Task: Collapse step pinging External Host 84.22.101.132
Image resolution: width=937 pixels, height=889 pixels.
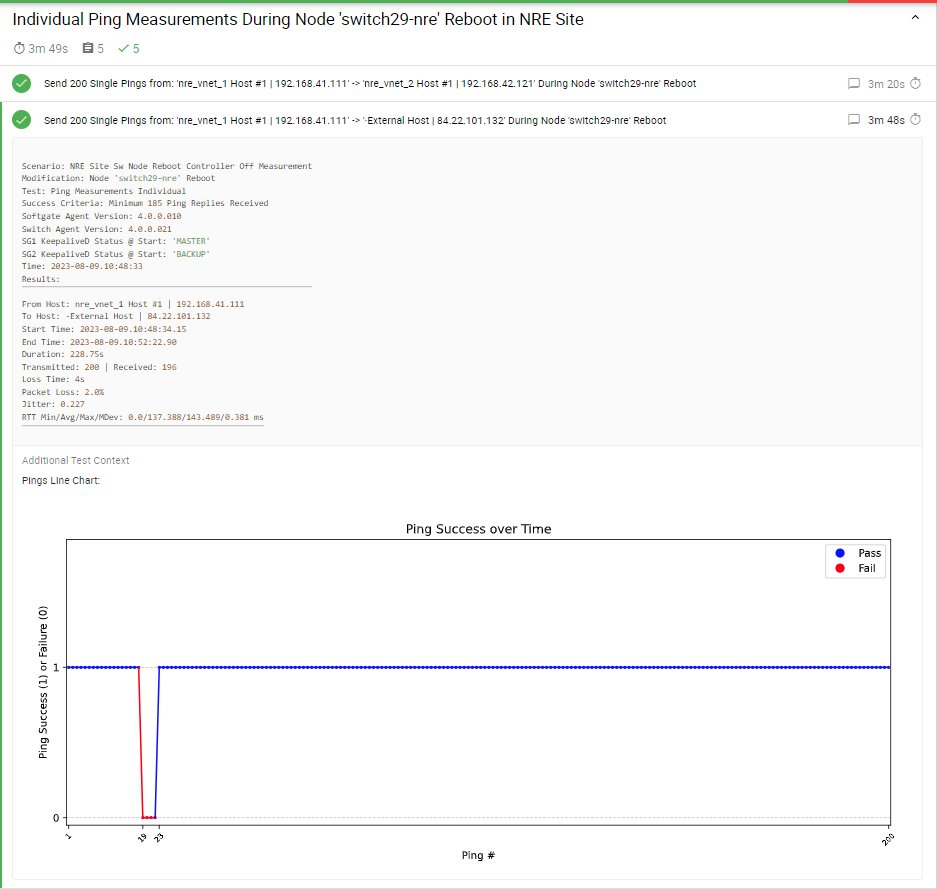Action: pyautogui.click(x=355, y=120)
